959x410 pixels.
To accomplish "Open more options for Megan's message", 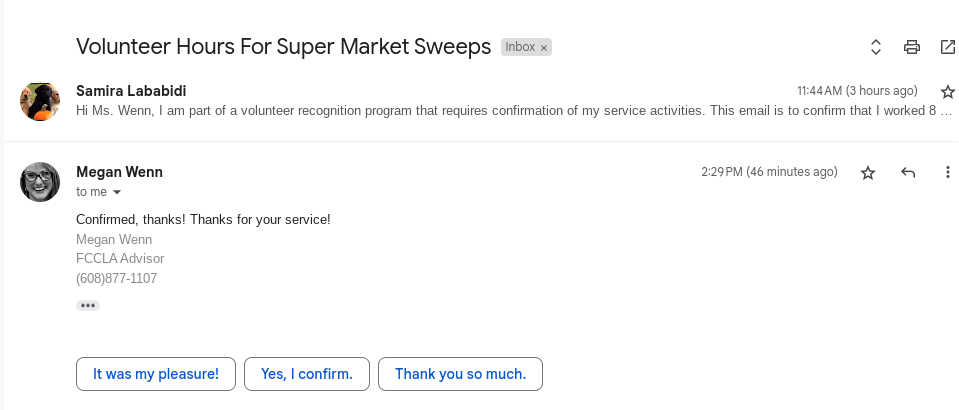I will [948, 173].
